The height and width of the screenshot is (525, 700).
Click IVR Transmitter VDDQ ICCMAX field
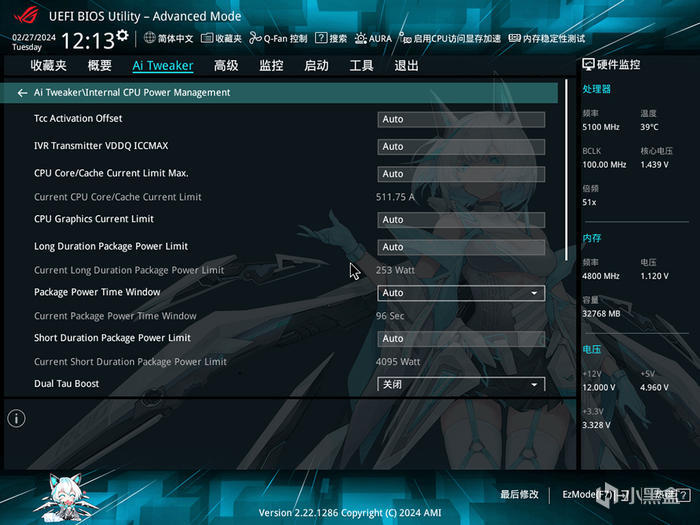(x=461, y=146)
